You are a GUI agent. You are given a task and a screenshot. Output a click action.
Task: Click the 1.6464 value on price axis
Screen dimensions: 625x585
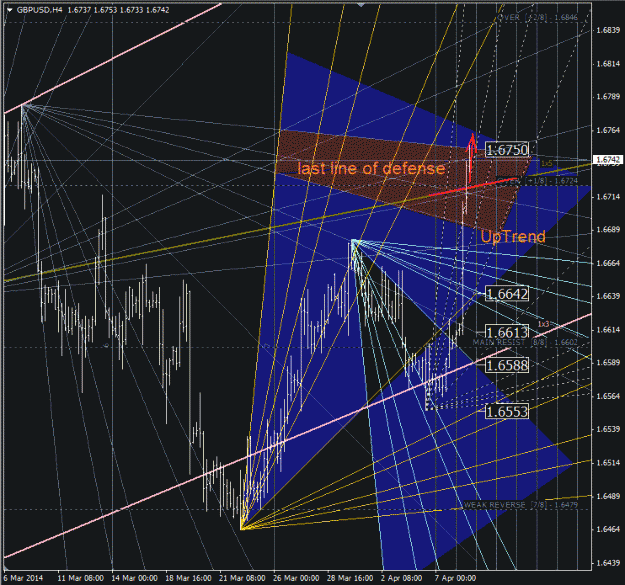pos(608,530)
